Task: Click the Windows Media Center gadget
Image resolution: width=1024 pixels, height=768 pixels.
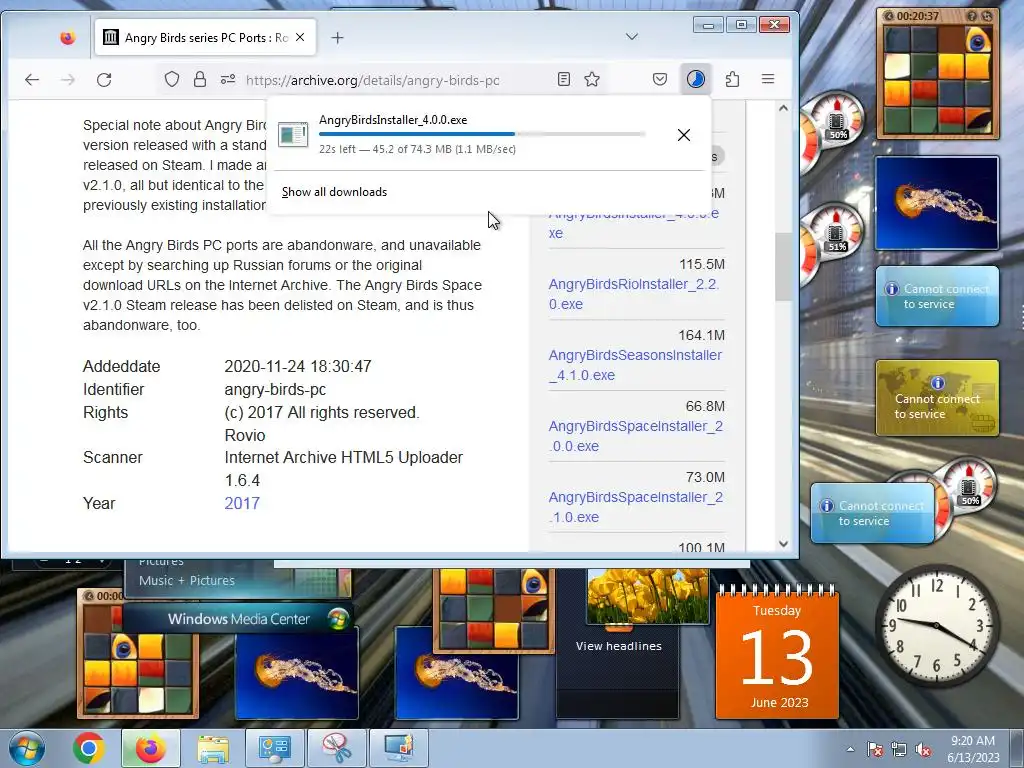Action: coord(238,619)
